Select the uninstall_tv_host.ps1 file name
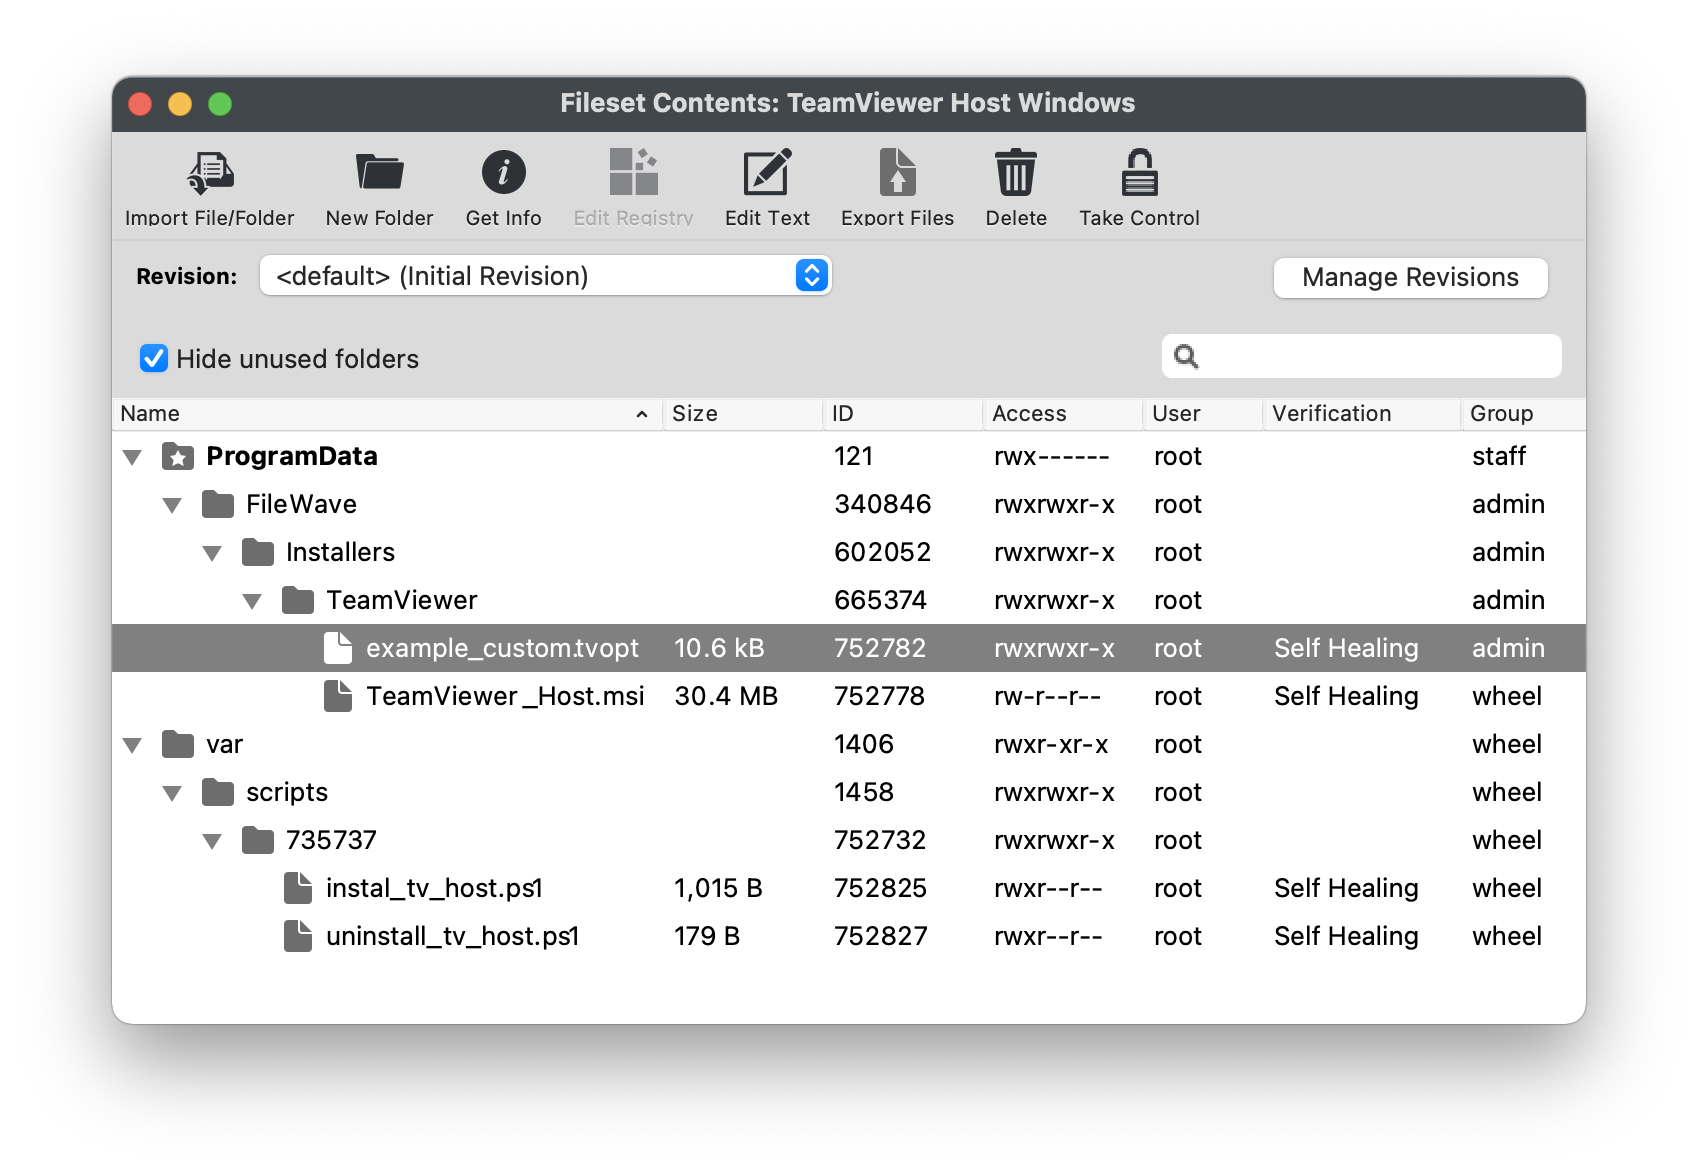 coord(452,936)
